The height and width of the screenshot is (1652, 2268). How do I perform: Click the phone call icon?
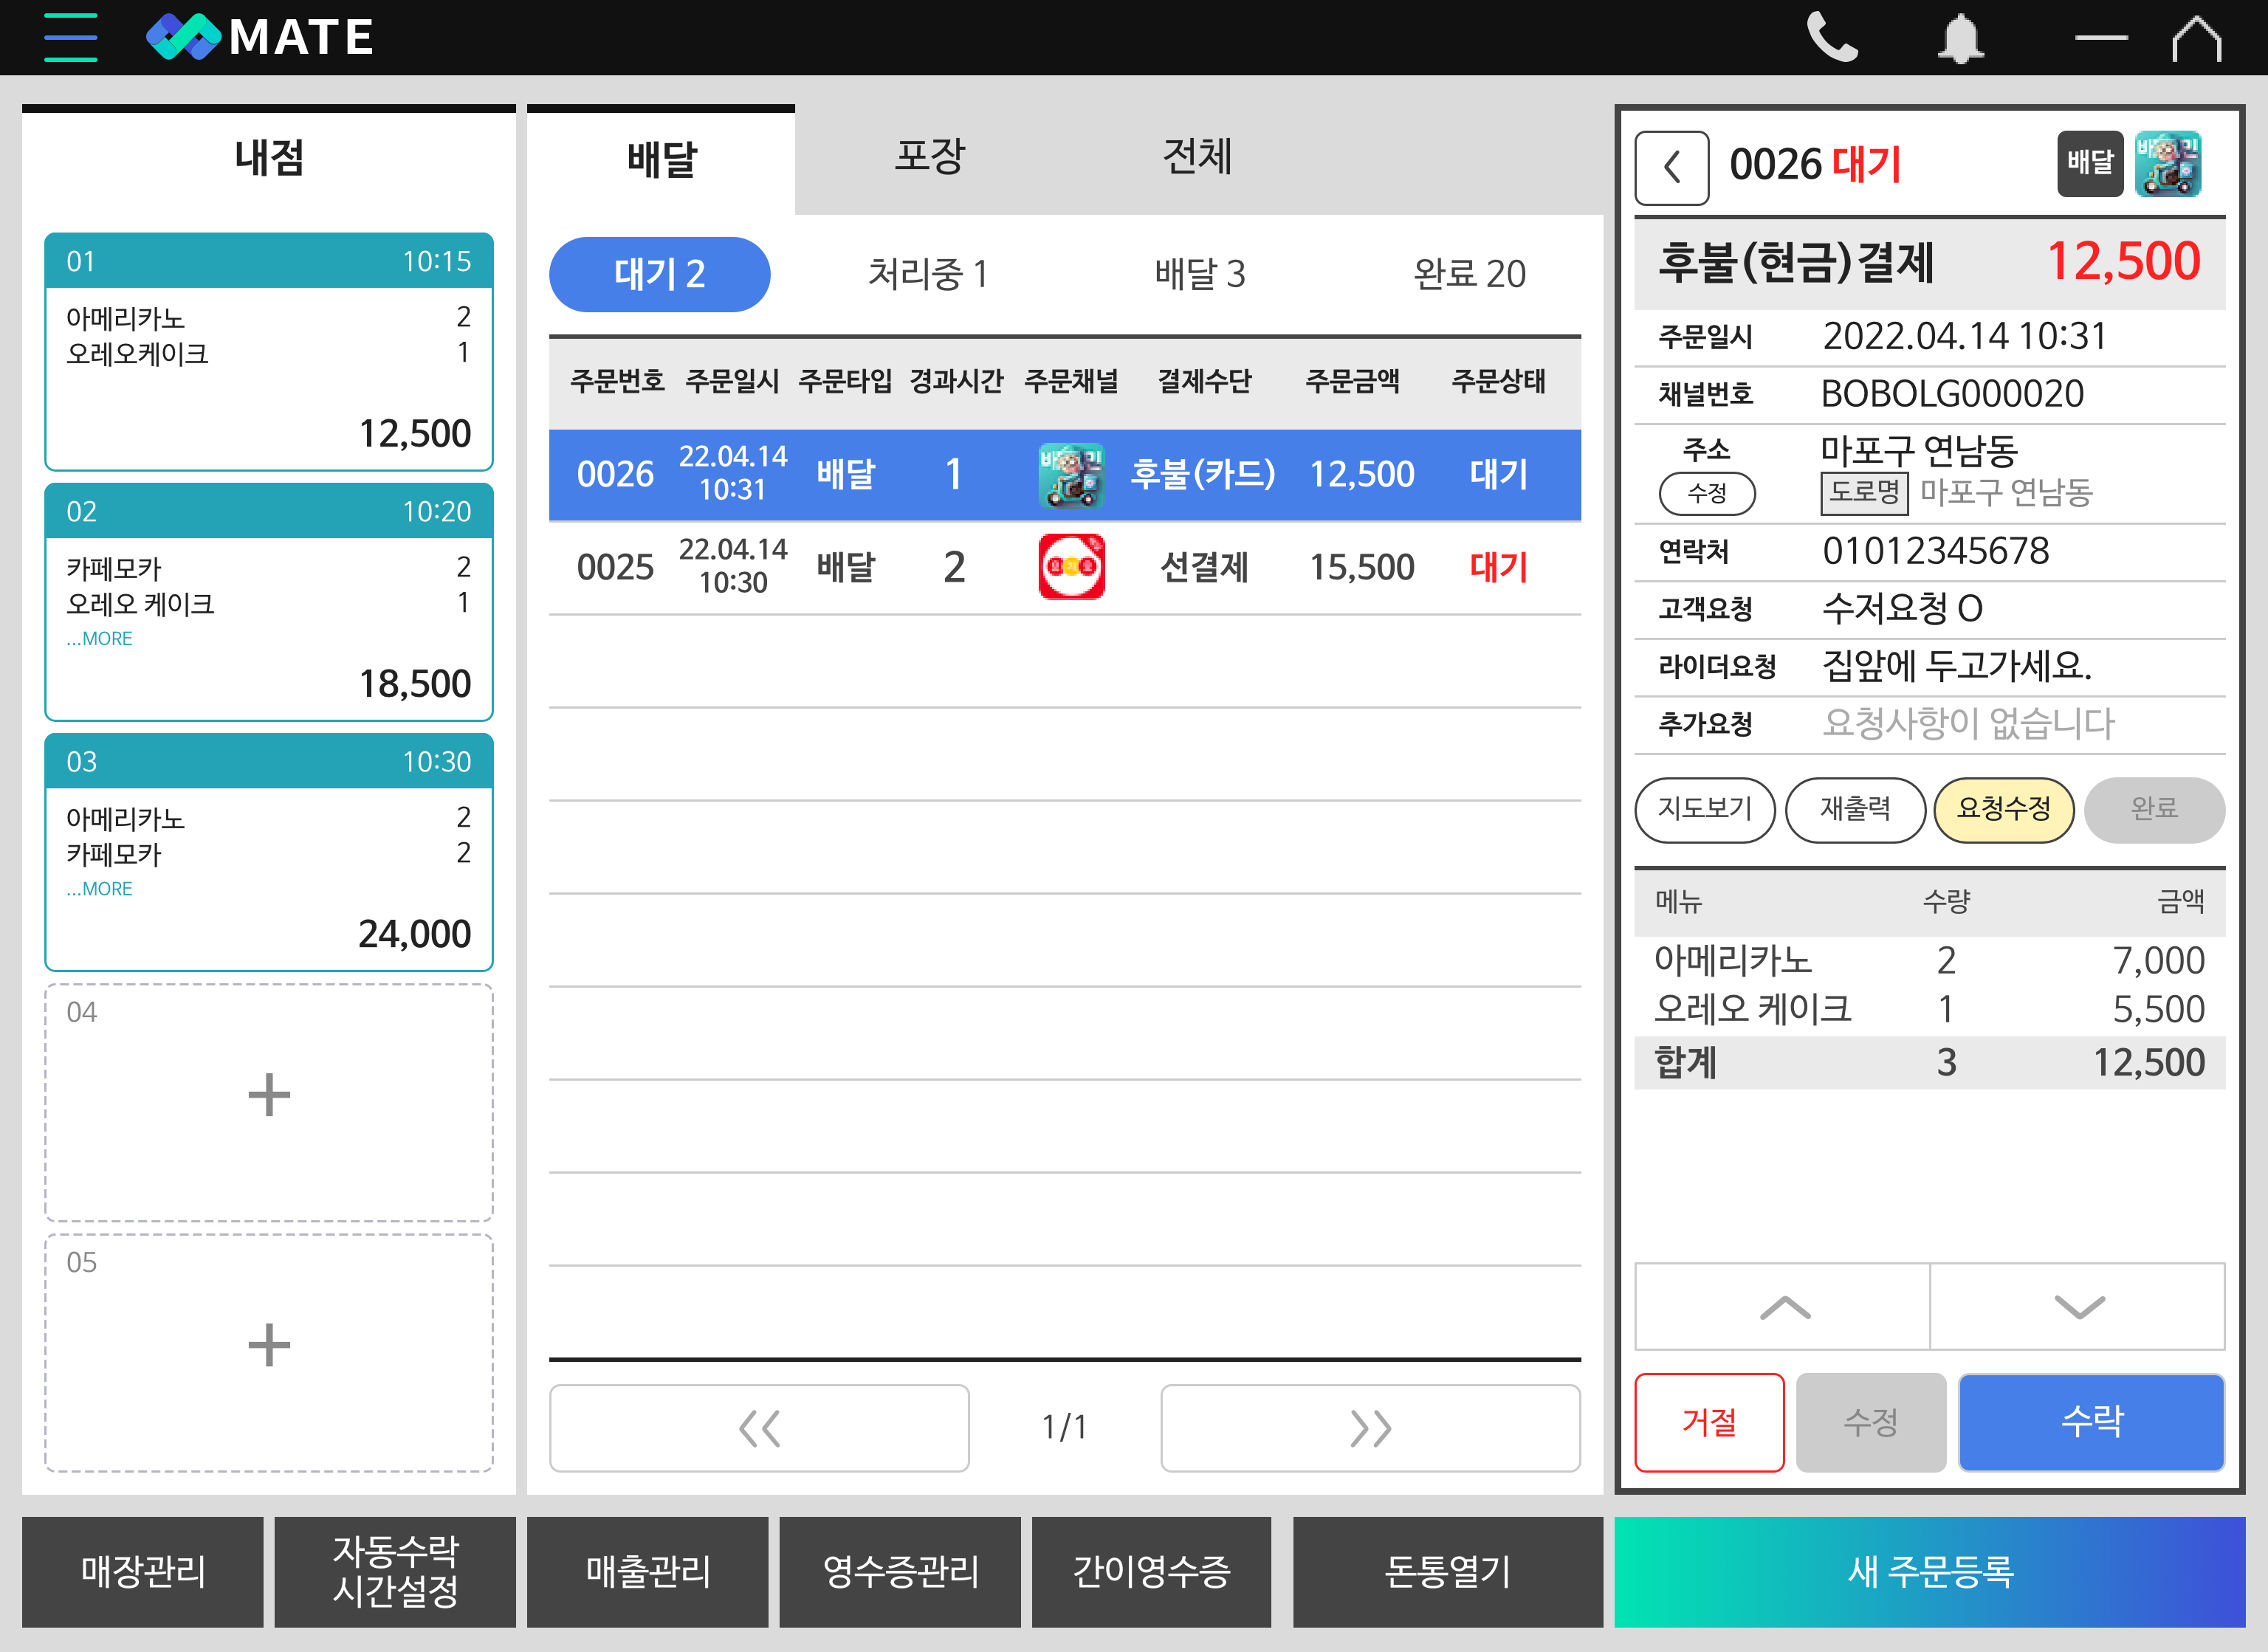pyautogui.click(x=1831, y=38)
